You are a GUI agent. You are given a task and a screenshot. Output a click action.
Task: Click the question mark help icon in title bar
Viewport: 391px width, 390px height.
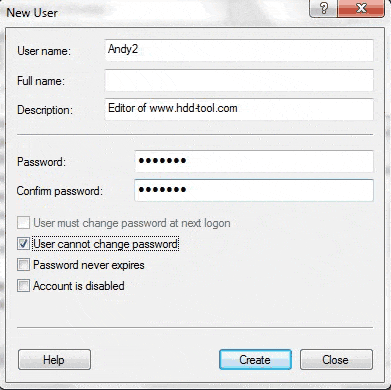[323, 8]
